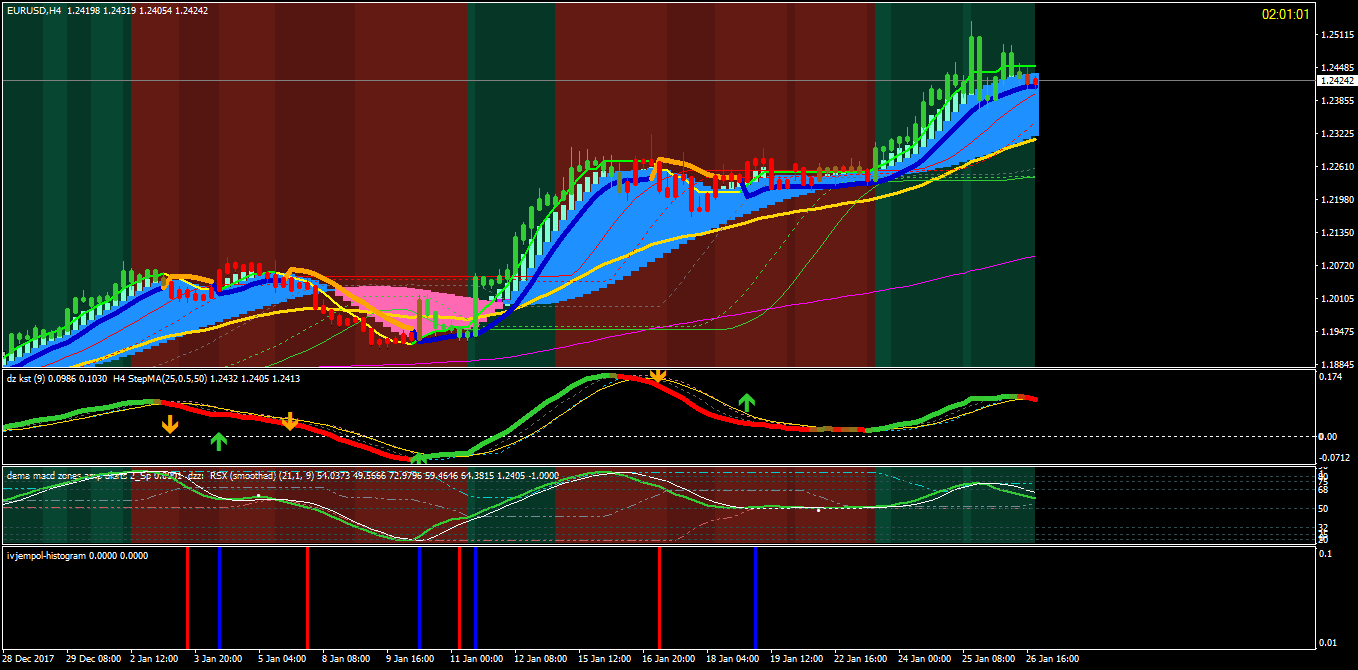Click the 19 Jan 12:00 date label
The width and height of the screenshot is (1358, 670).
point(796,659)
